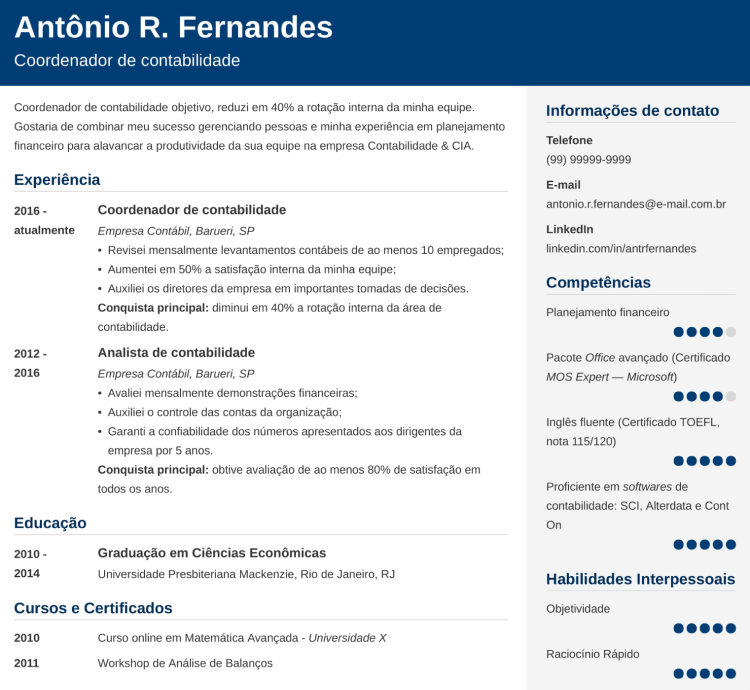This screenshot has height=690, width=750.
Task: Select the Cursos e Certificados heading
Action: click(x=93, y=608)
